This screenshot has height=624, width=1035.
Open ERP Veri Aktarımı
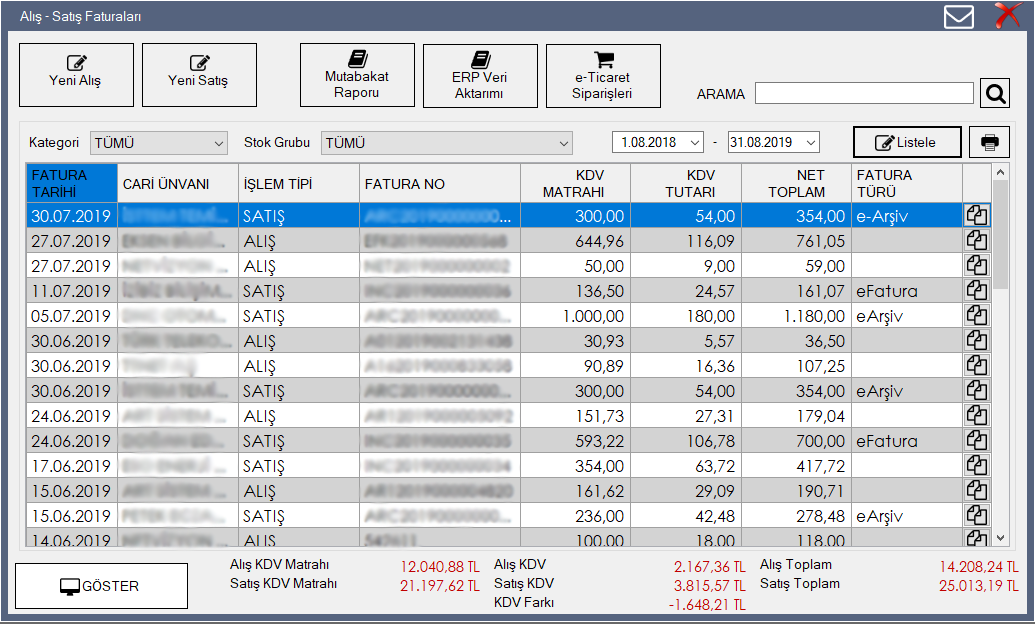(x=480, y=76)
